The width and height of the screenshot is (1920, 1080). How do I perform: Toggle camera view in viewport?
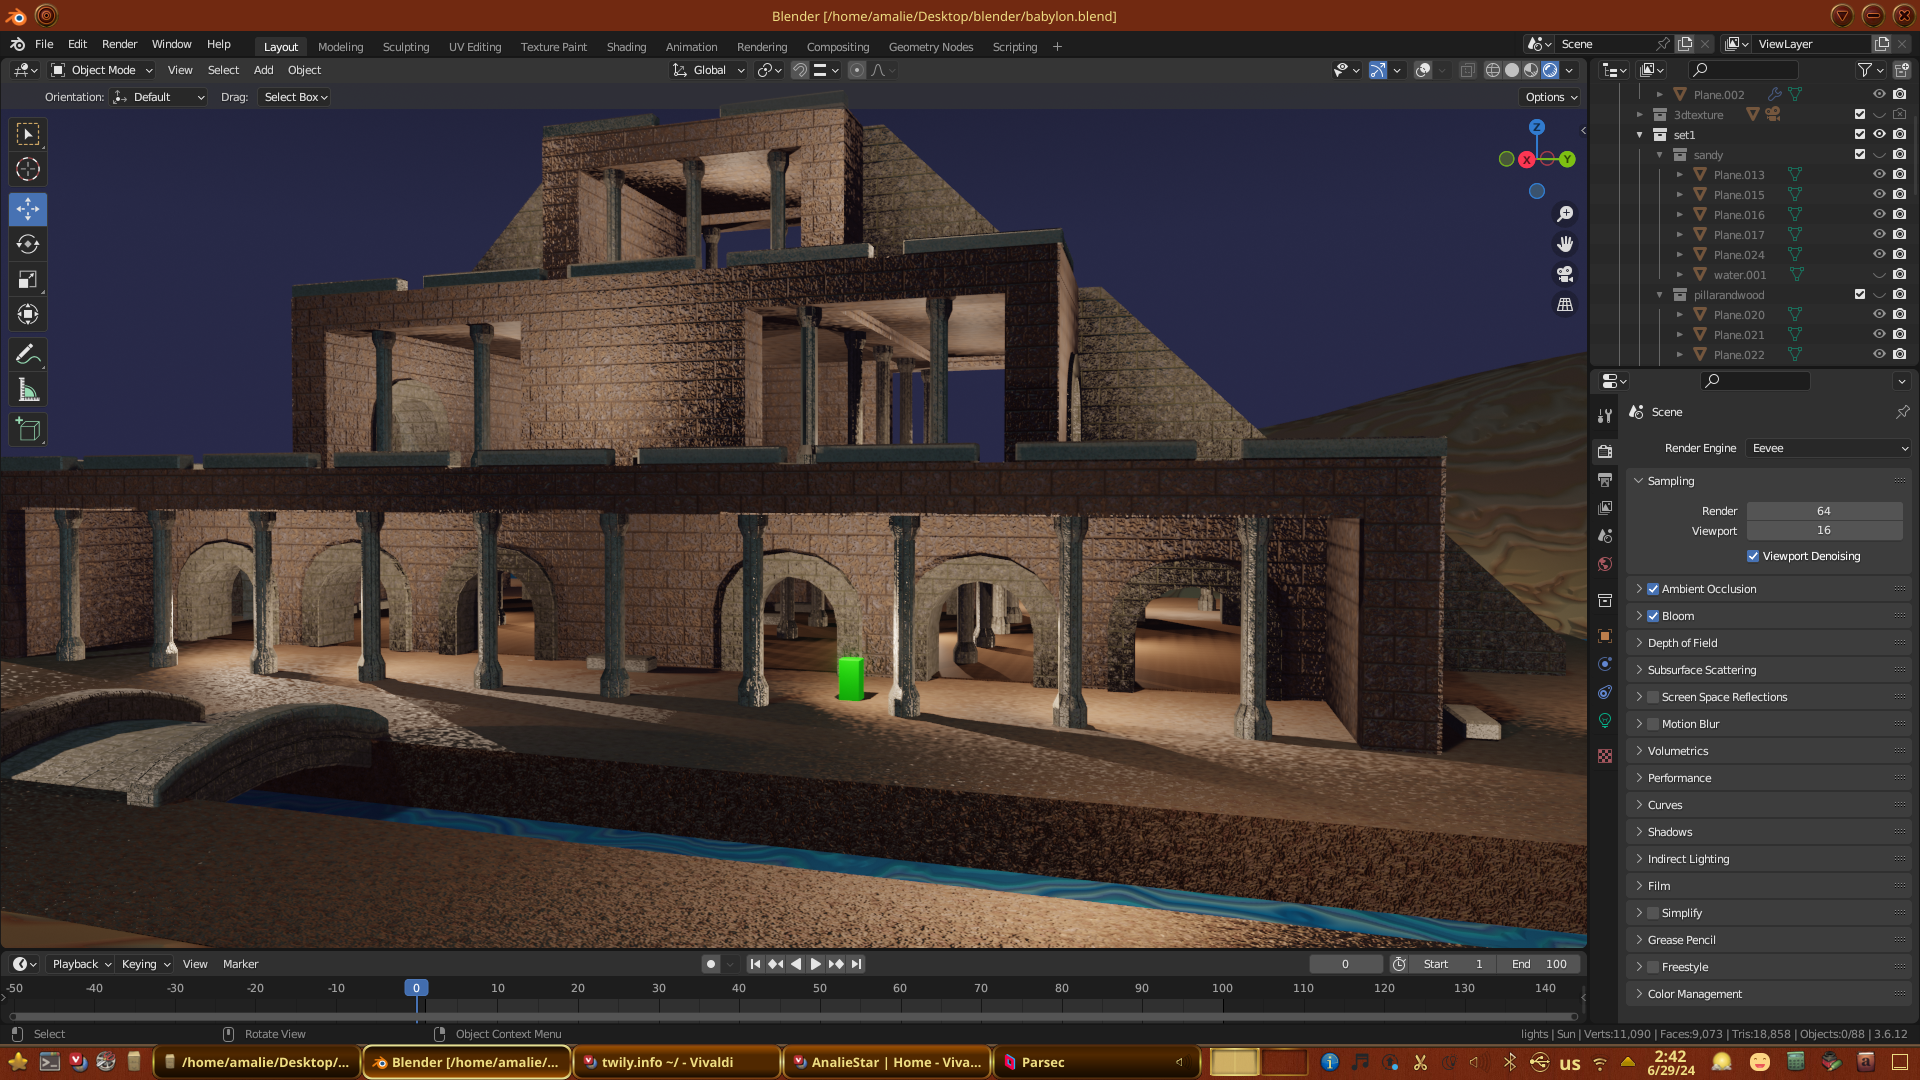pyautogui.click(x=1565, y=274)
